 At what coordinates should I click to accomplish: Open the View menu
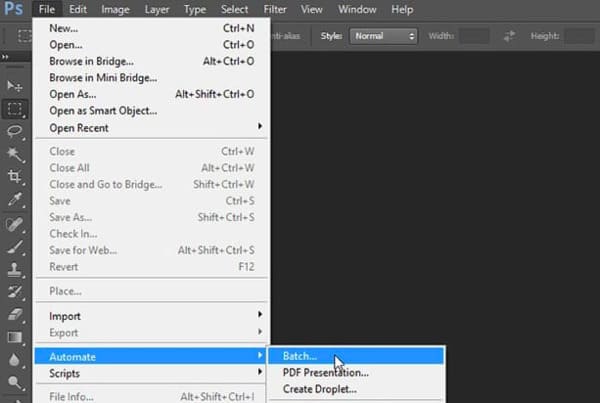coord(311,9)
